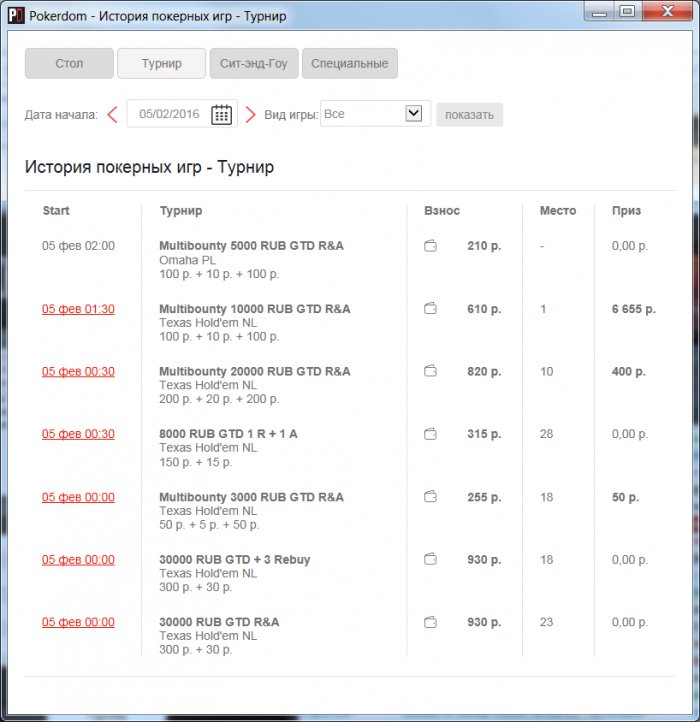
Task: Minimize the Pokerdom window
Action: (x=599, y=12)
